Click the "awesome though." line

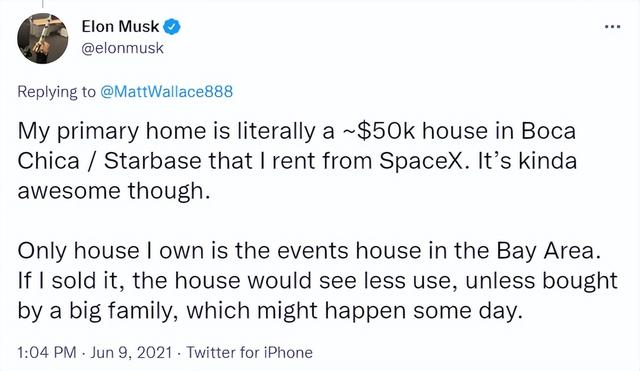point(114,191)
